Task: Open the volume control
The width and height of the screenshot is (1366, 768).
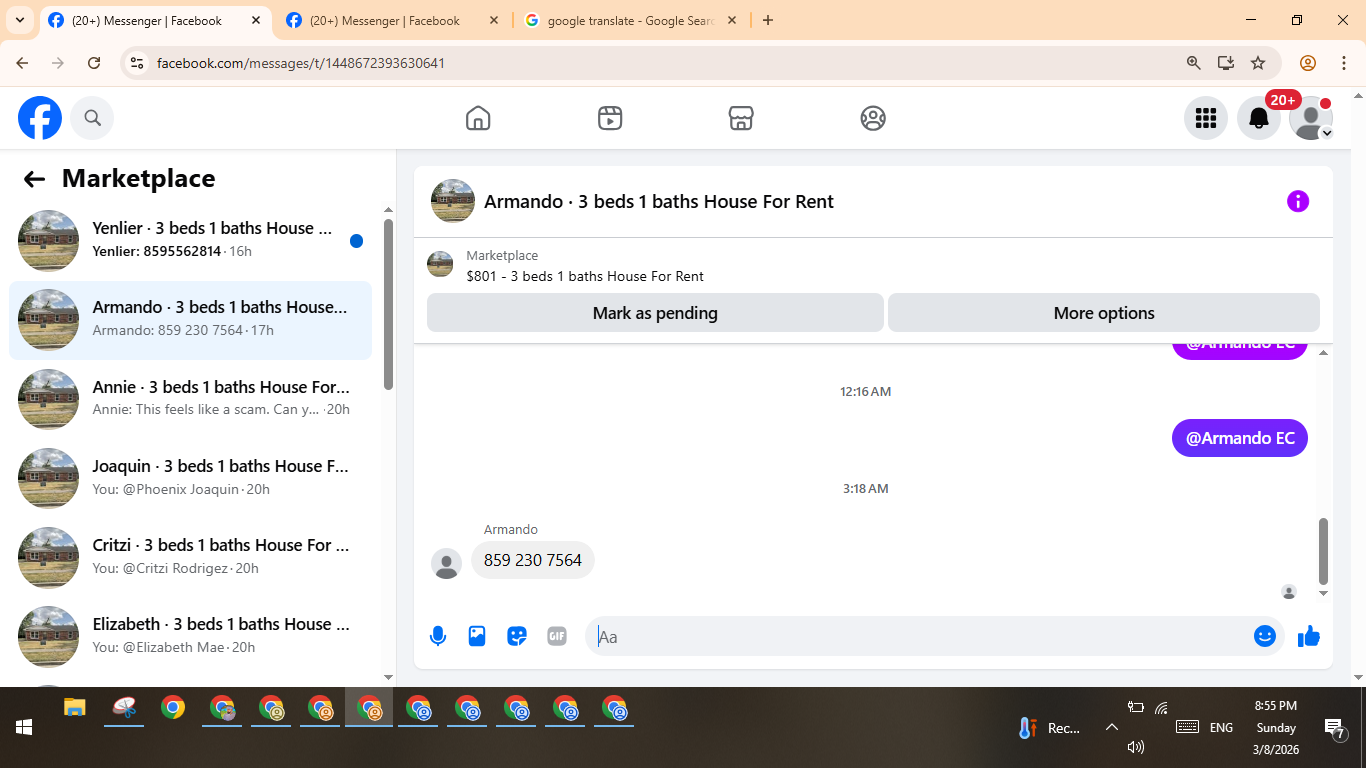Action: [x=1135, y=747]
